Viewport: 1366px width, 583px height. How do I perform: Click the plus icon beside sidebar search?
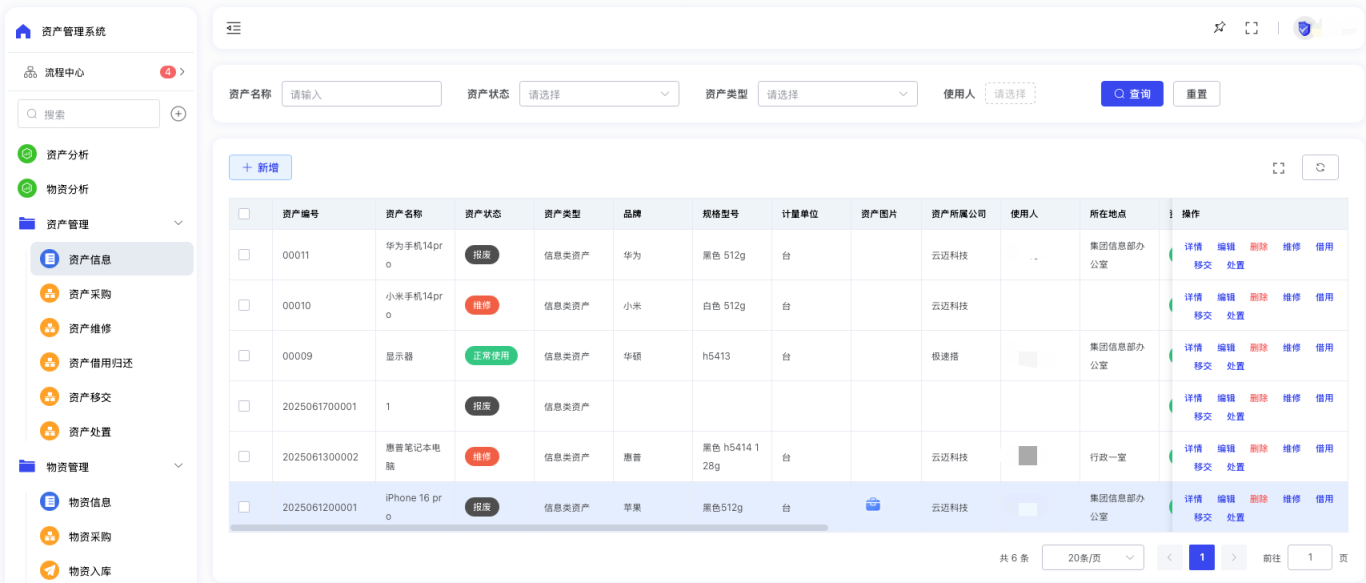[178, 114]
